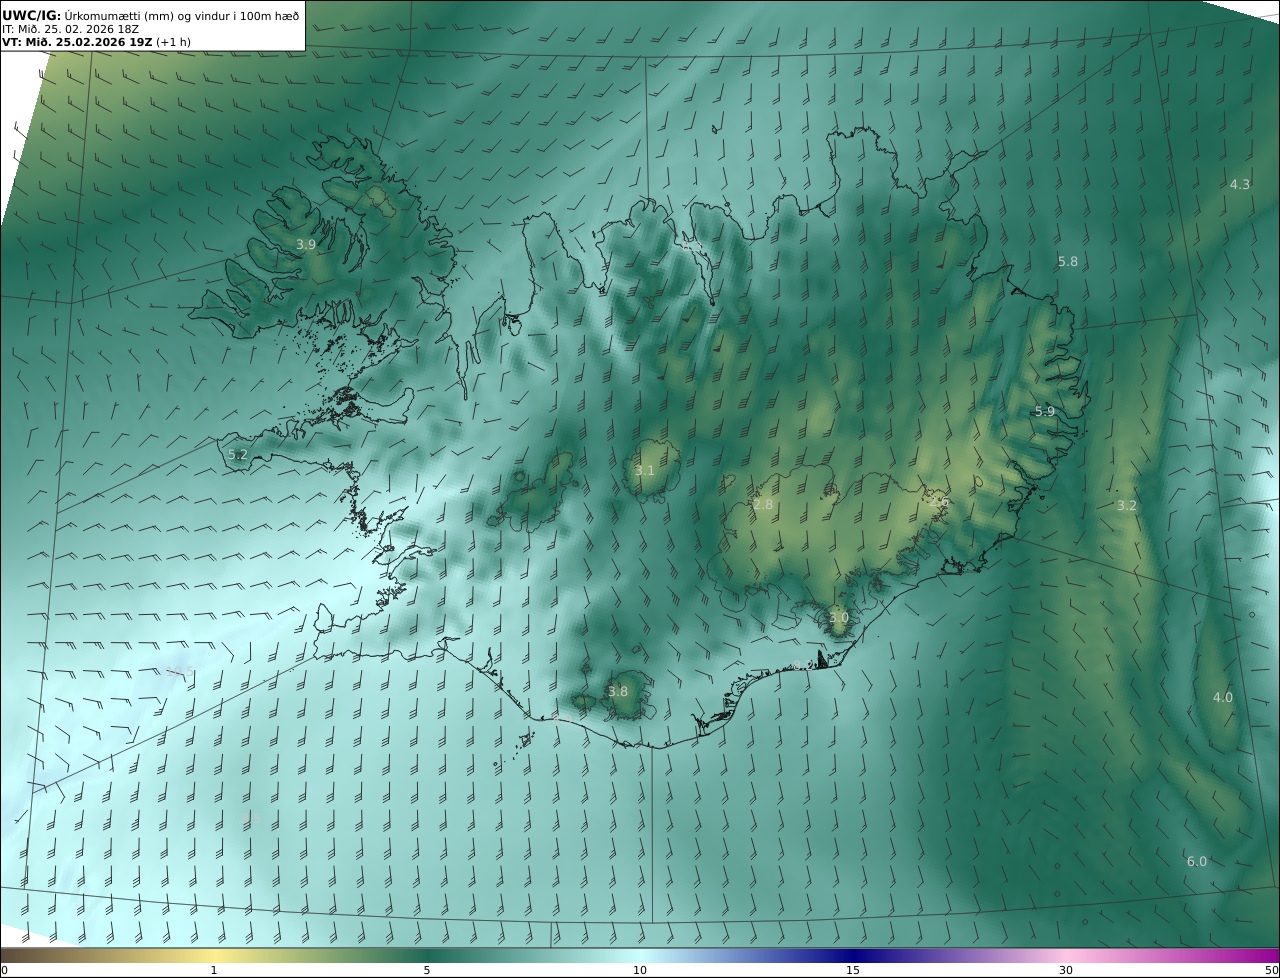
Task: Click the map value label "3.2"
Action: click(x=1127, y=506)
